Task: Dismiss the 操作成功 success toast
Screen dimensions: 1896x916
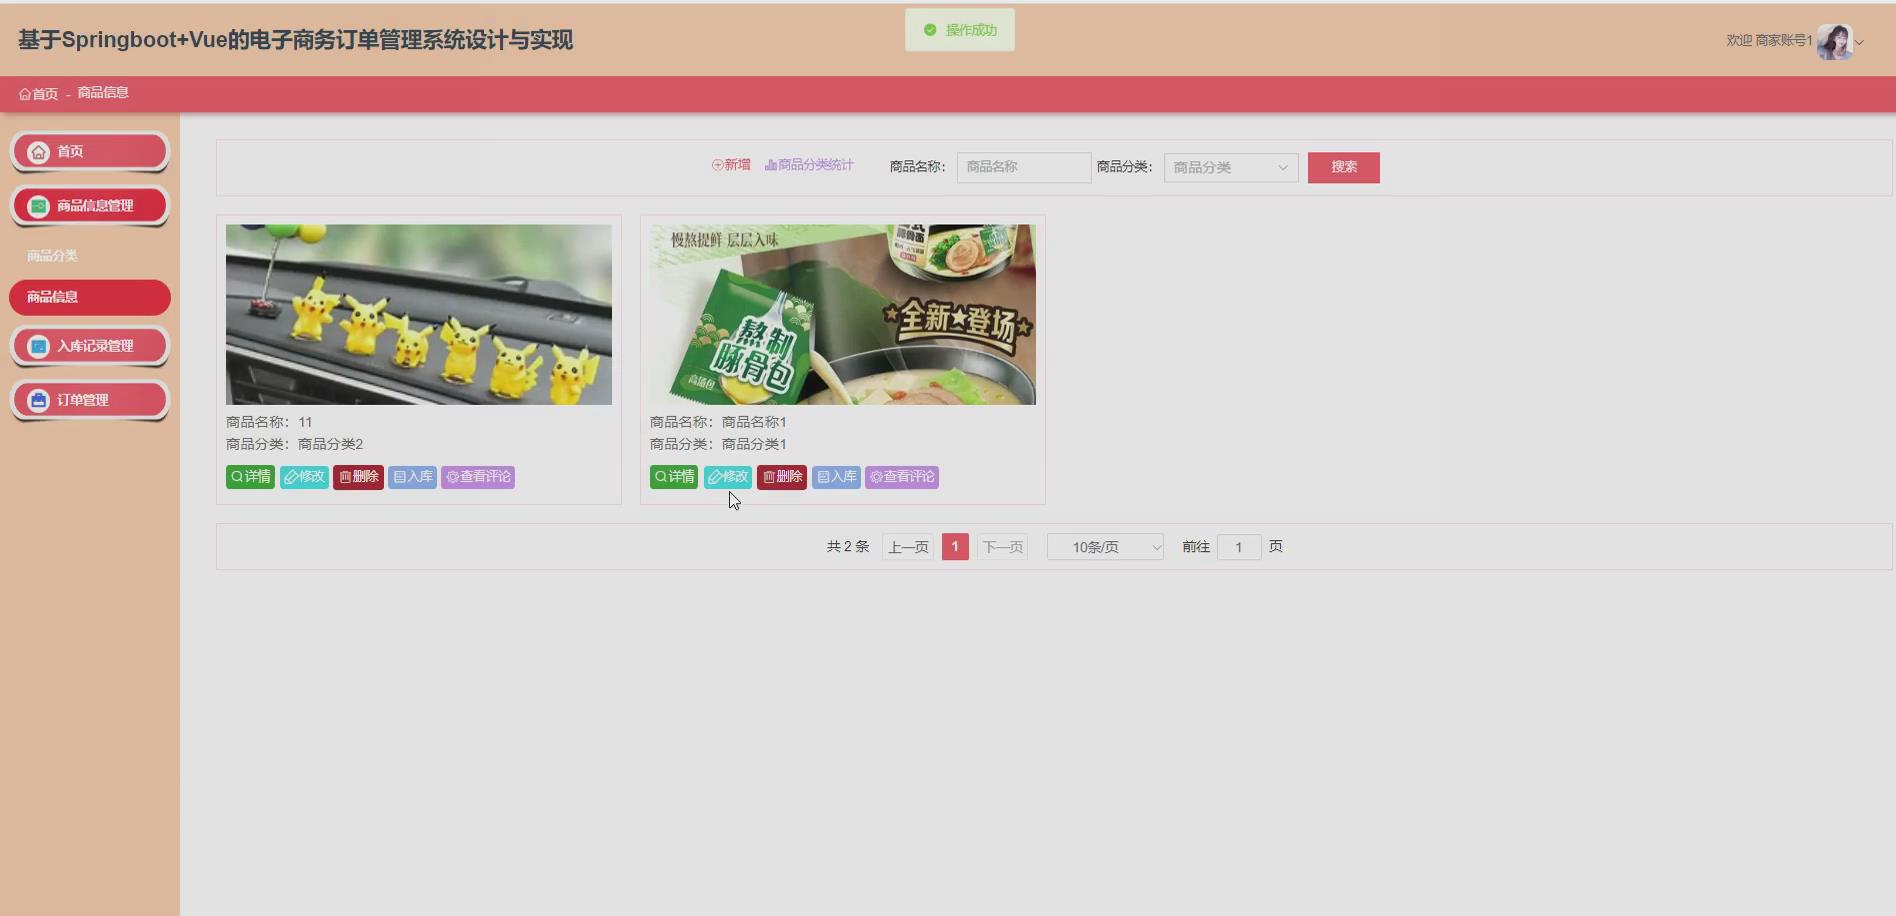Action: pyautogui.click(x=958, y=29)
